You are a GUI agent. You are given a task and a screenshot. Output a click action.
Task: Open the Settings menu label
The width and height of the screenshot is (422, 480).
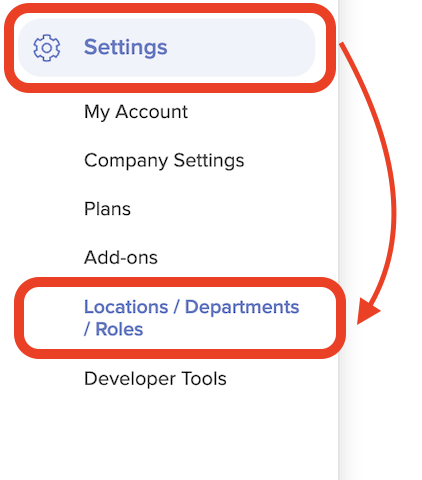(x=125, y=47)
